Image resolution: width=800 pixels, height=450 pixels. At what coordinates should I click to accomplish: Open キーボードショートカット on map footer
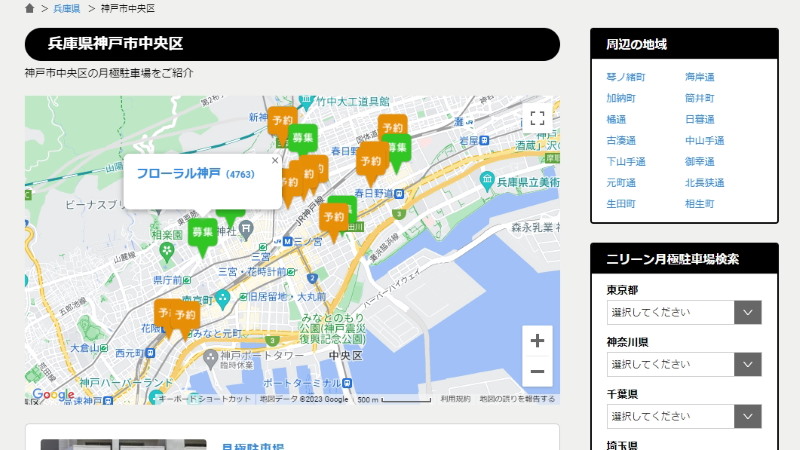[x=204, y=399]
